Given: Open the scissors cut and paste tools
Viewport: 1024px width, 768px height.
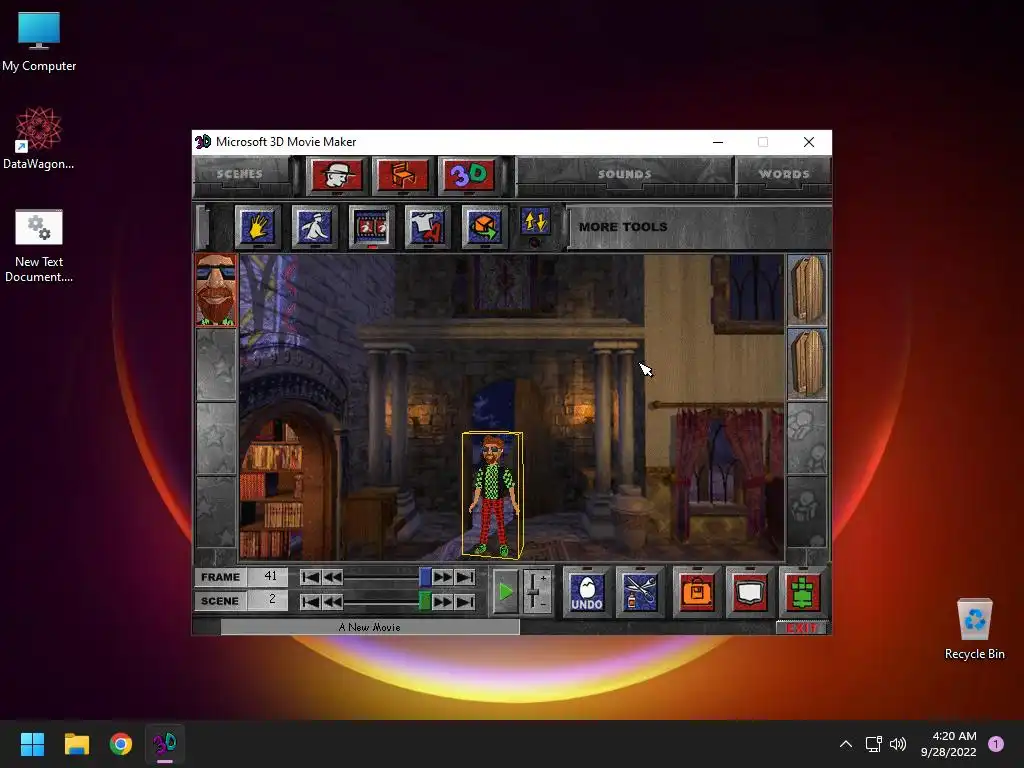Looking at the screenshot, I should [640, 592].
